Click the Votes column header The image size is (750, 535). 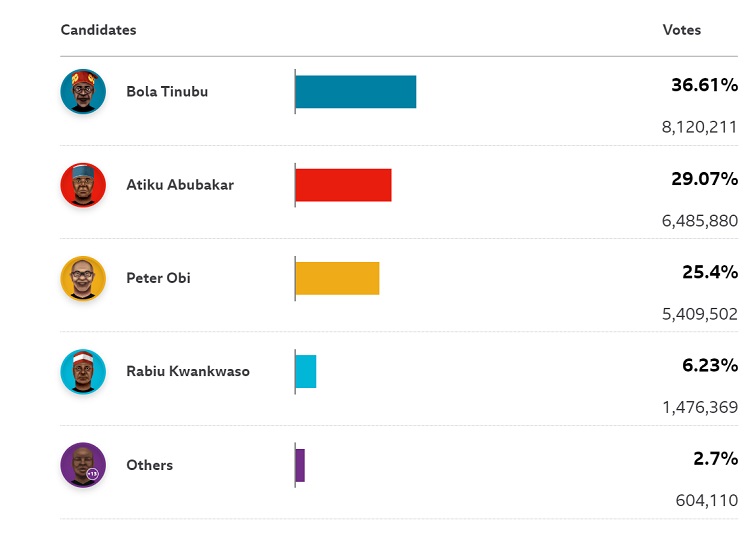[682, 30]
